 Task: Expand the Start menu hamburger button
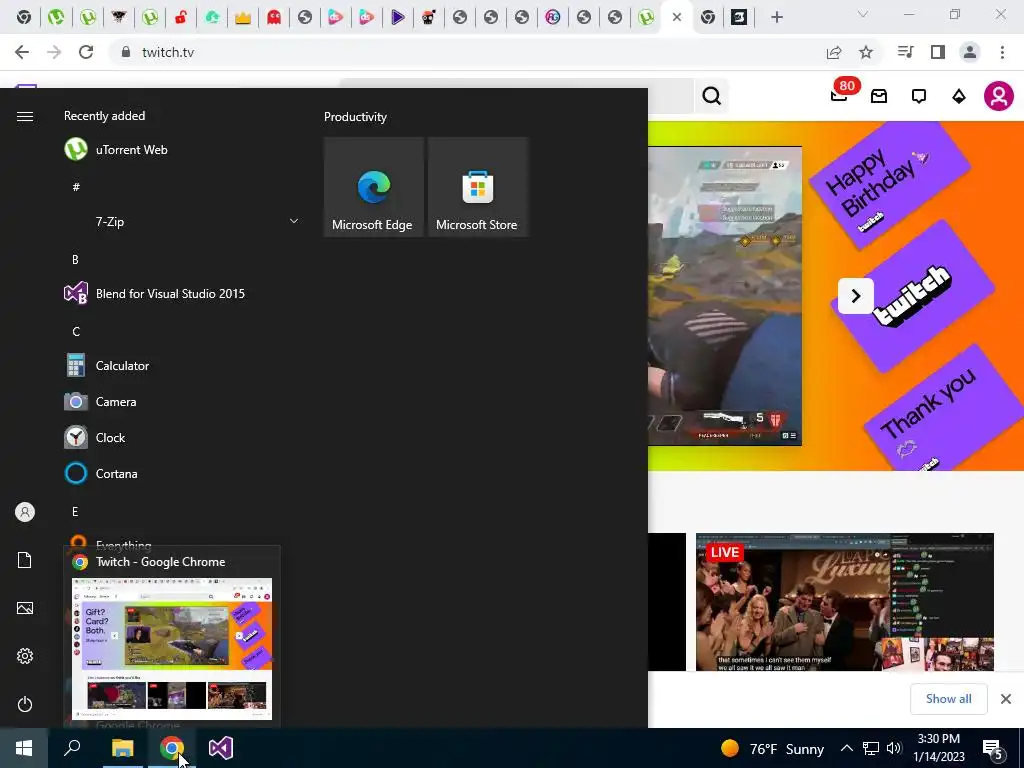[x=25, y=116]
